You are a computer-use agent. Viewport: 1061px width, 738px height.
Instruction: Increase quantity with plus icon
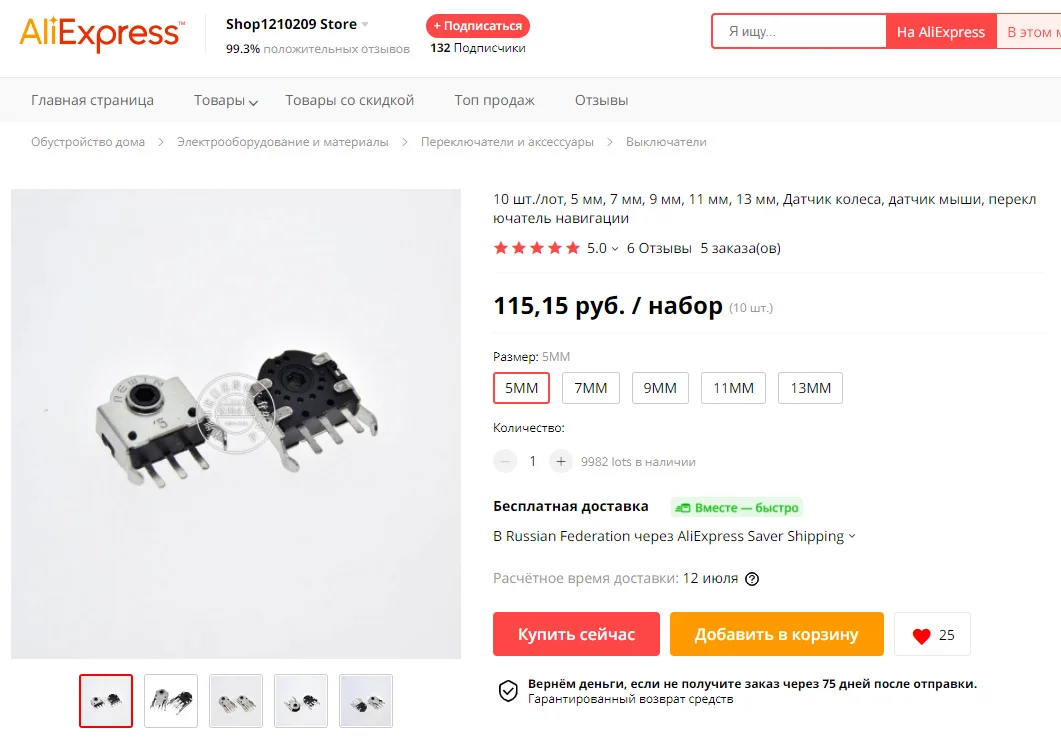point(560,461)
